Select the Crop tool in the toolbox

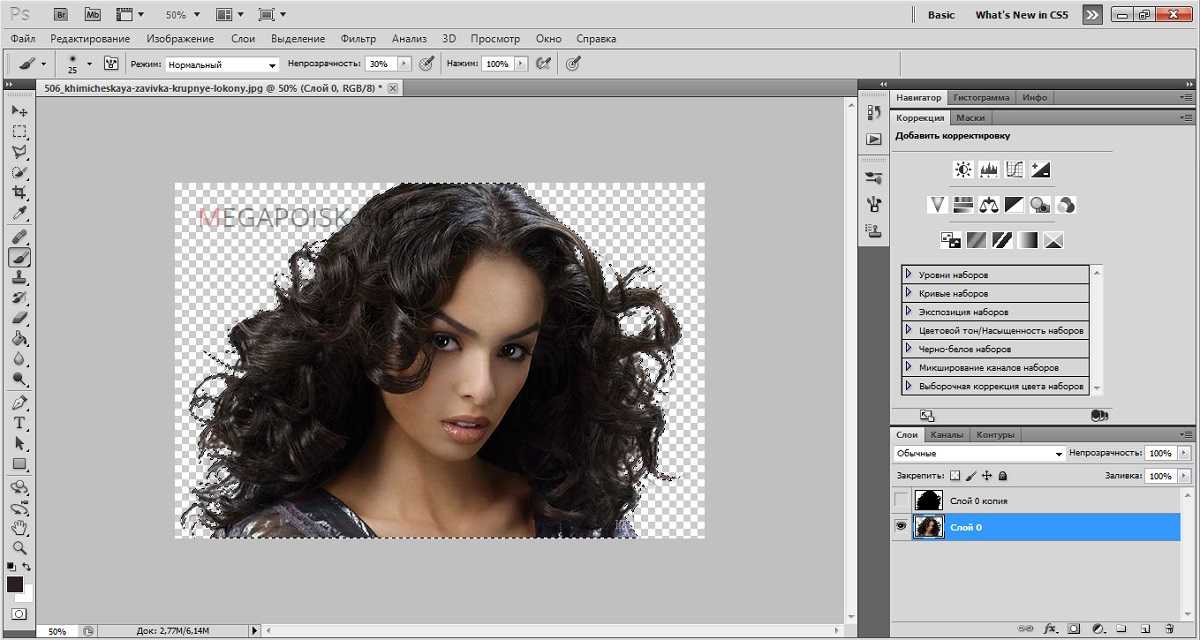[19, 193]
